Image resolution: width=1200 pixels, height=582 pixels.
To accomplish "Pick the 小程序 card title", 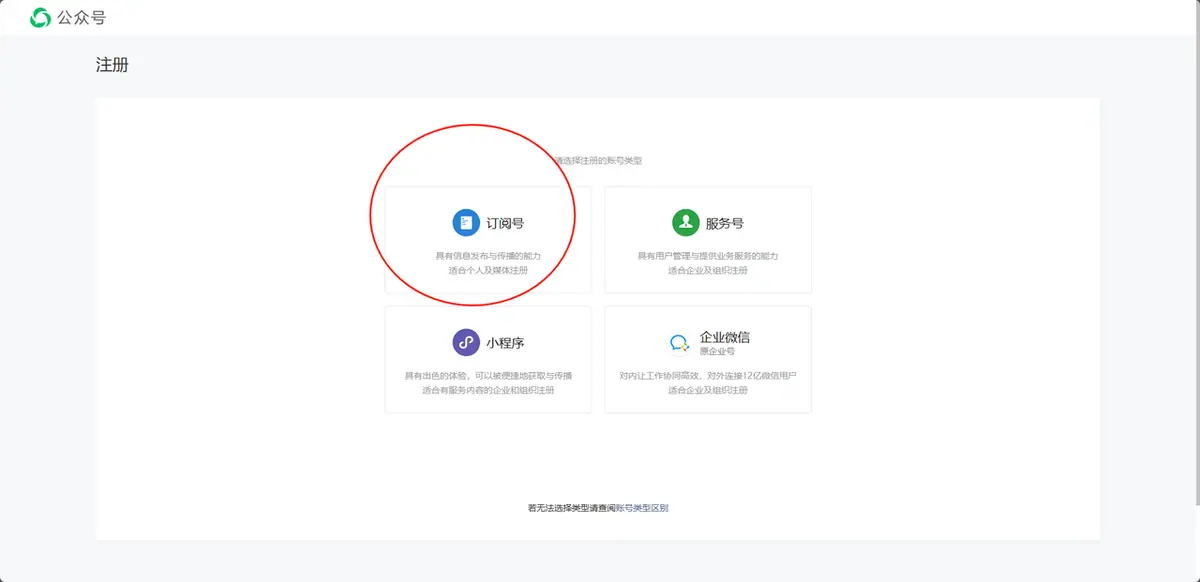I will [x=505, y=343].
